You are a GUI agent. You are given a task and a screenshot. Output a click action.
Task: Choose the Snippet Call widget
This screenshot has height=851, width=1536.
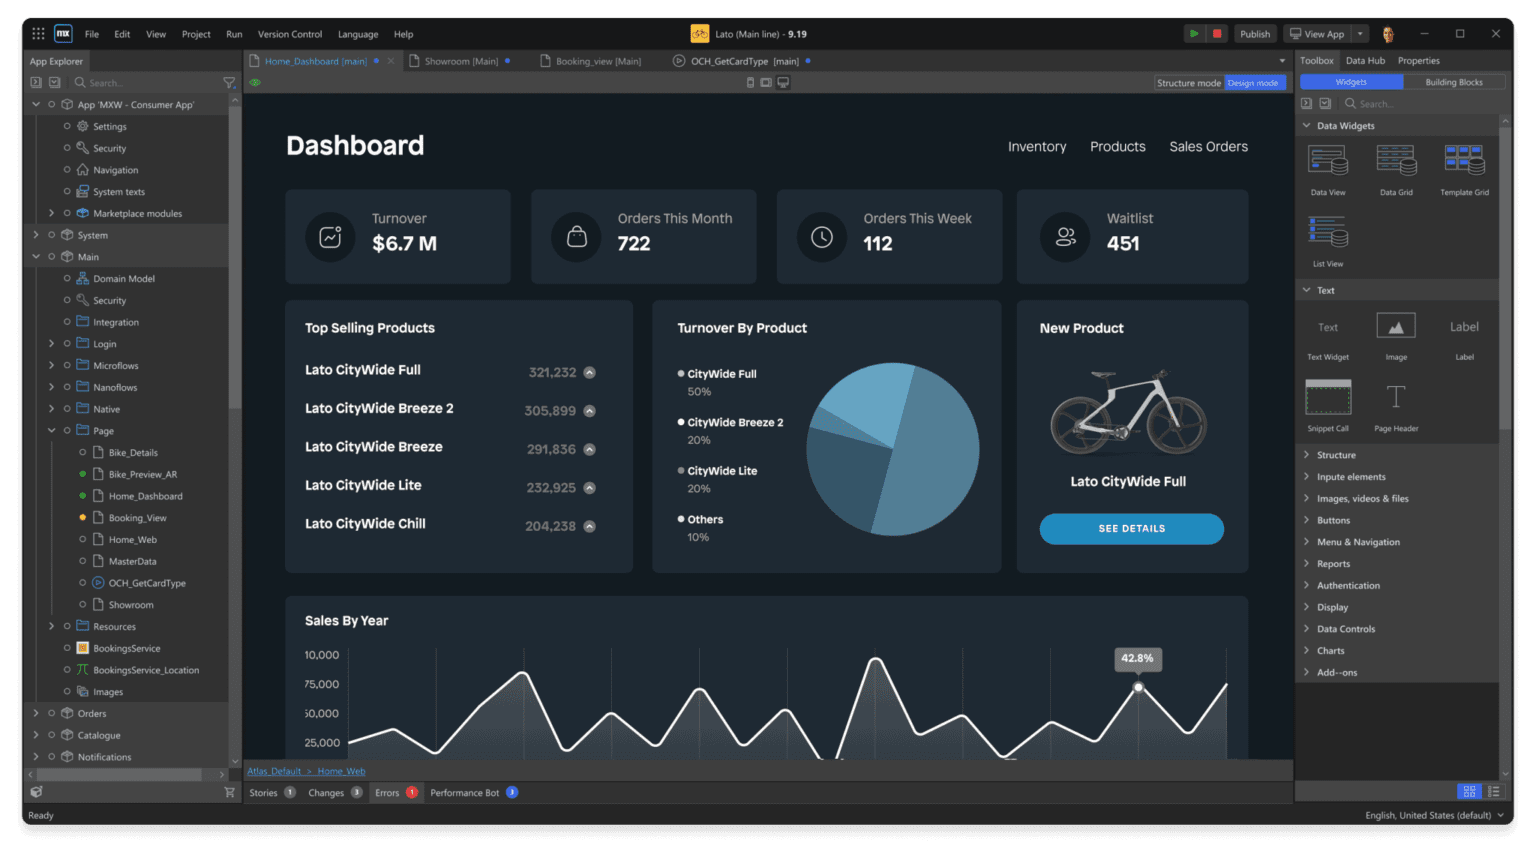click(1327, 398)
